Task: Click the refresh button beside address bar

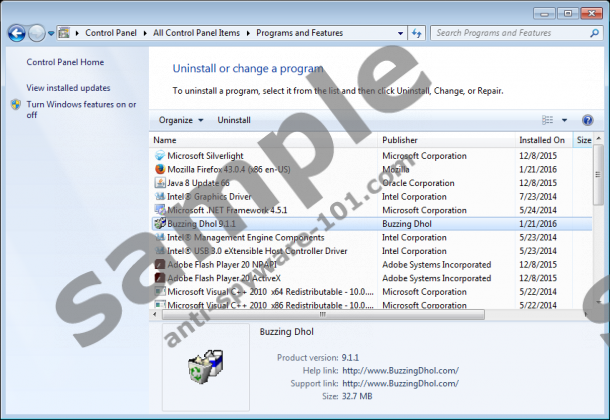Action: tap(418, 33)
